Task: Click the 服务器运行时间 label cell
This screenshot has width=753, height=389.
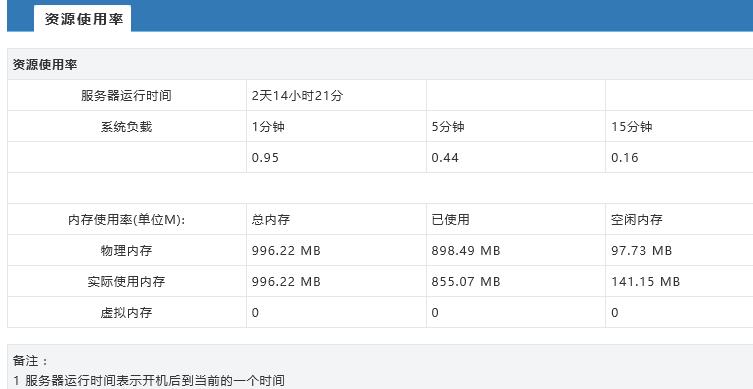Action: (126, 96)
